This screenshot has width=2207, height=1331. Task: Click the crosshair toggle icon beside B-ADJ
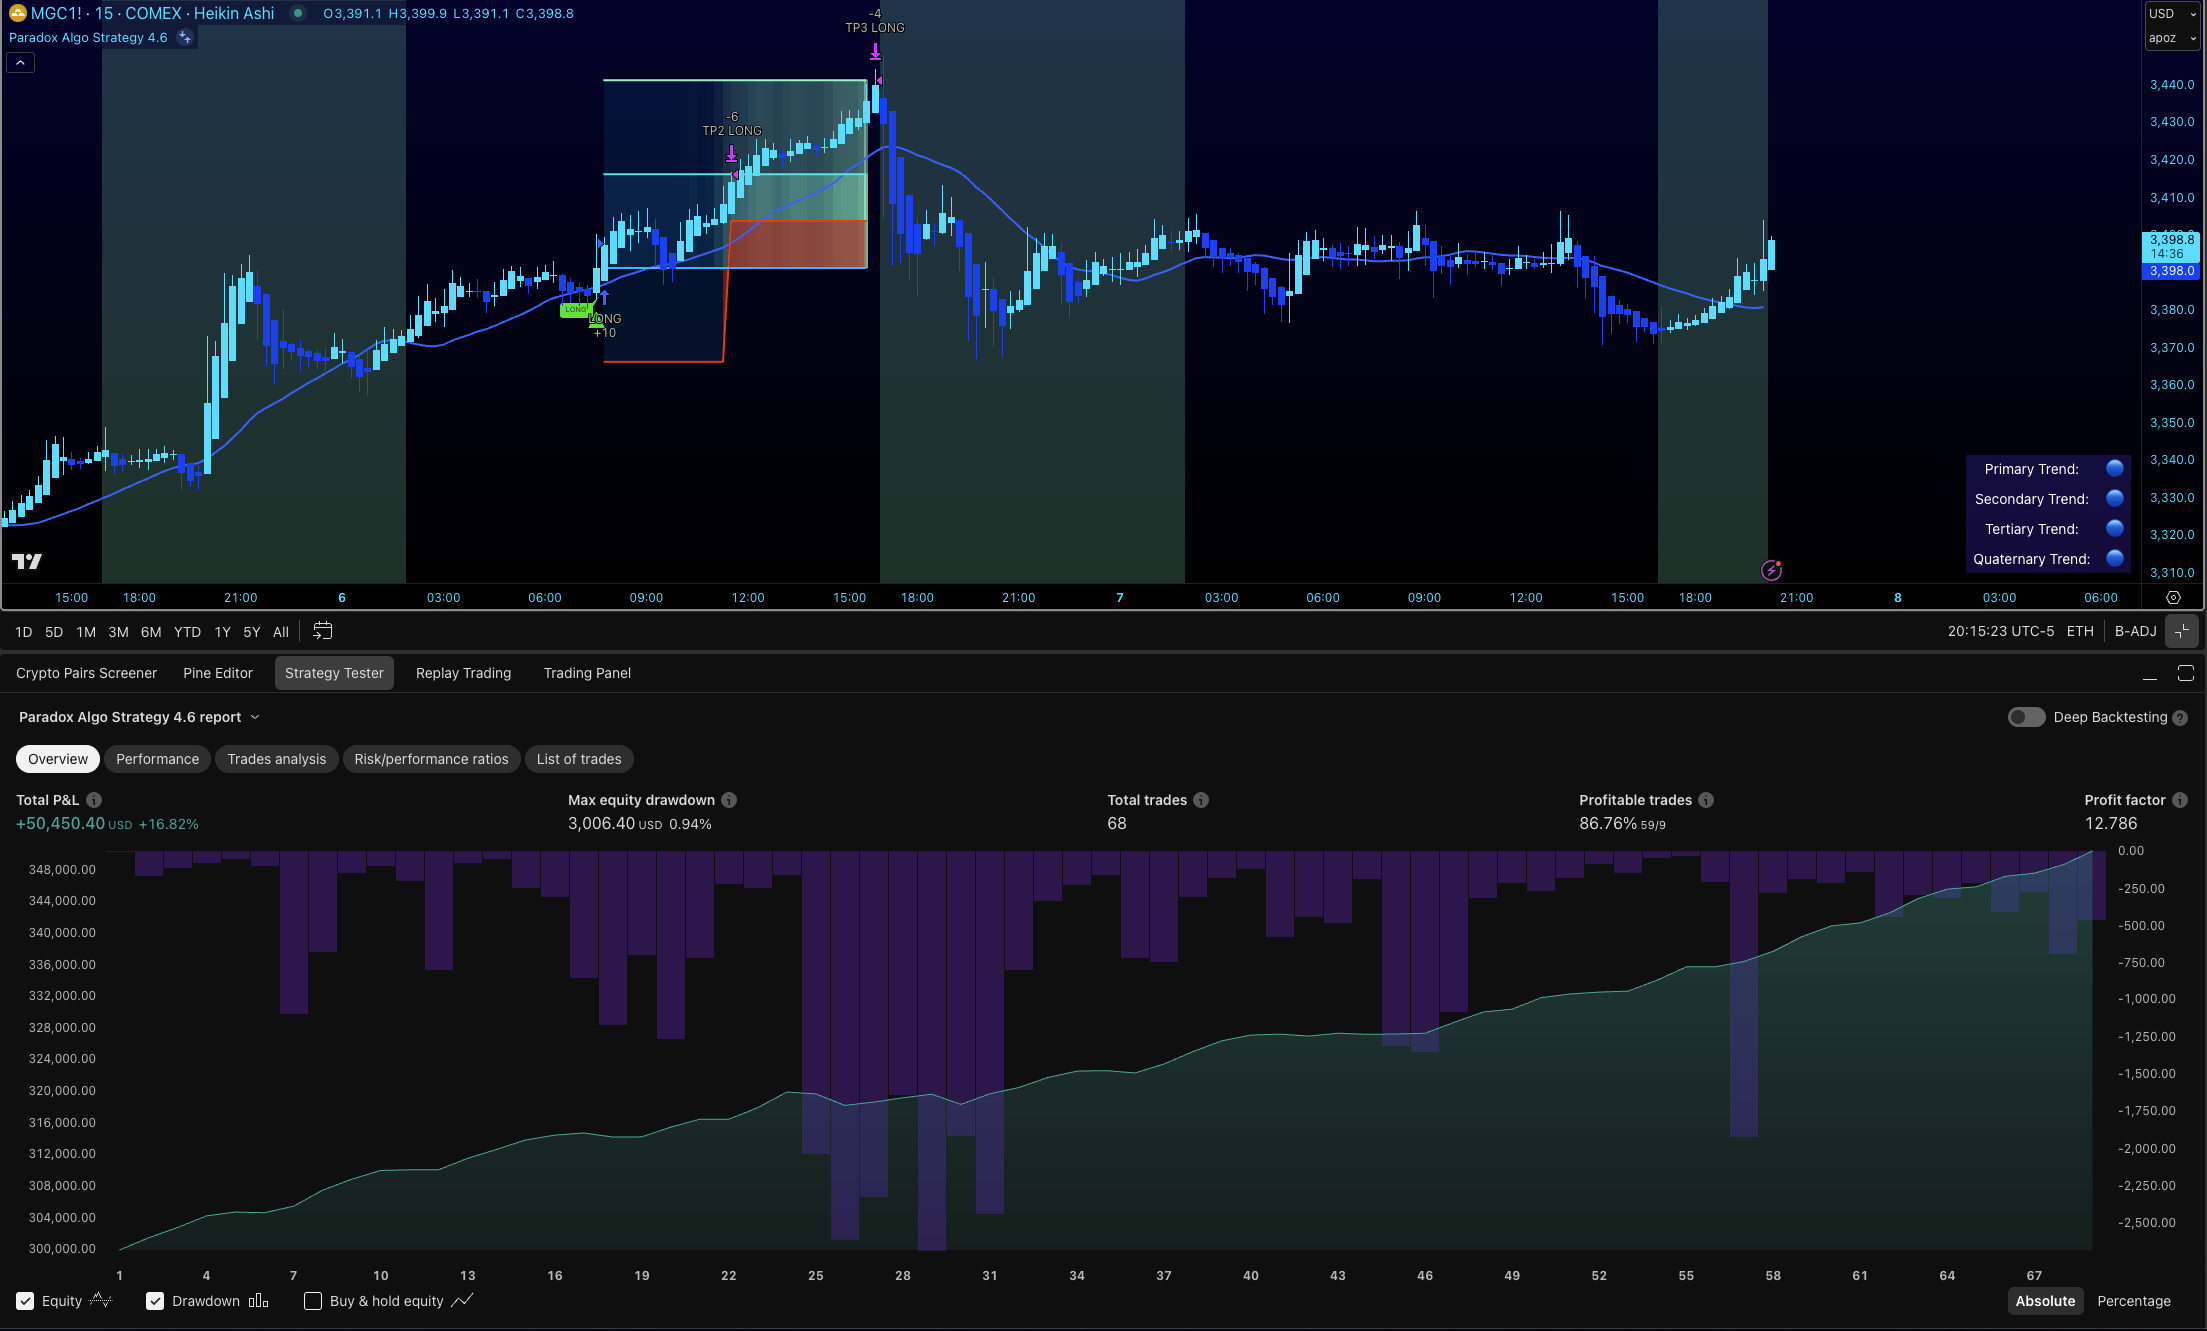coord(2182,631)
